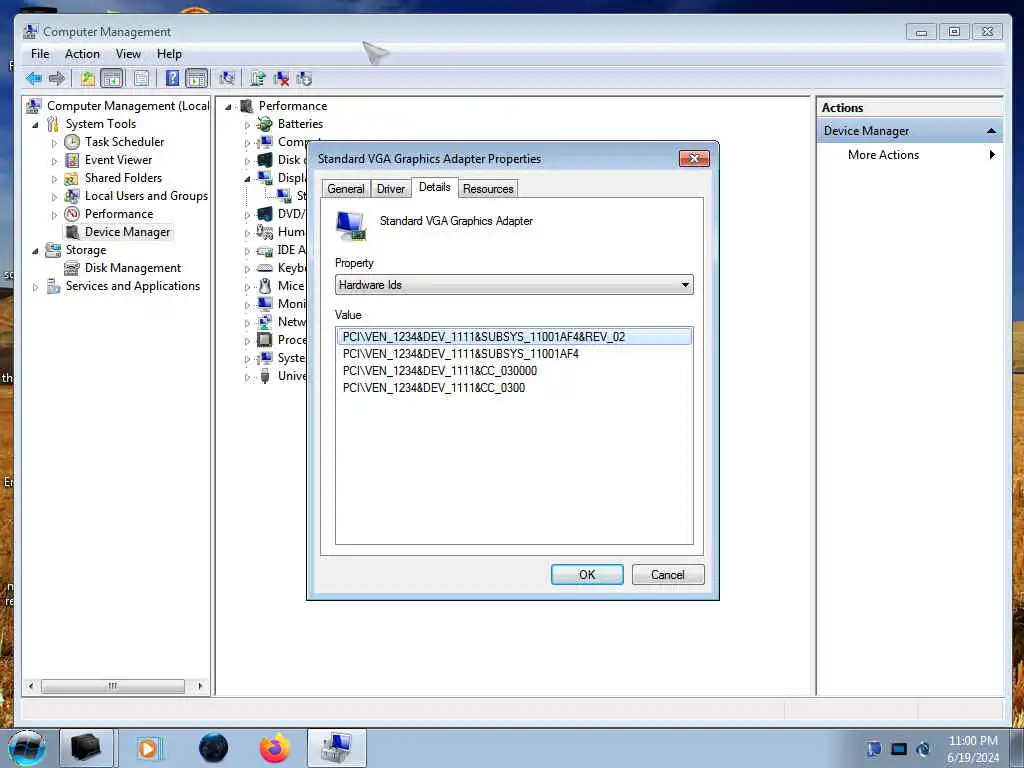Click the Shared Folders icon
This screenshot has height=768, width=1024.
[x=72, y=178]
